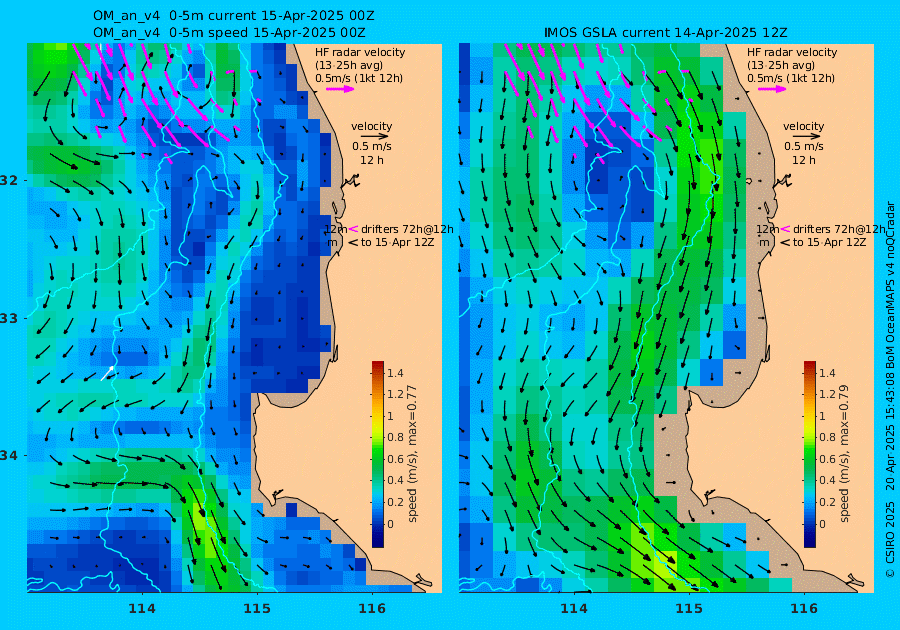Click the '0.2' tick on the right colorbar

pos(827,503)
